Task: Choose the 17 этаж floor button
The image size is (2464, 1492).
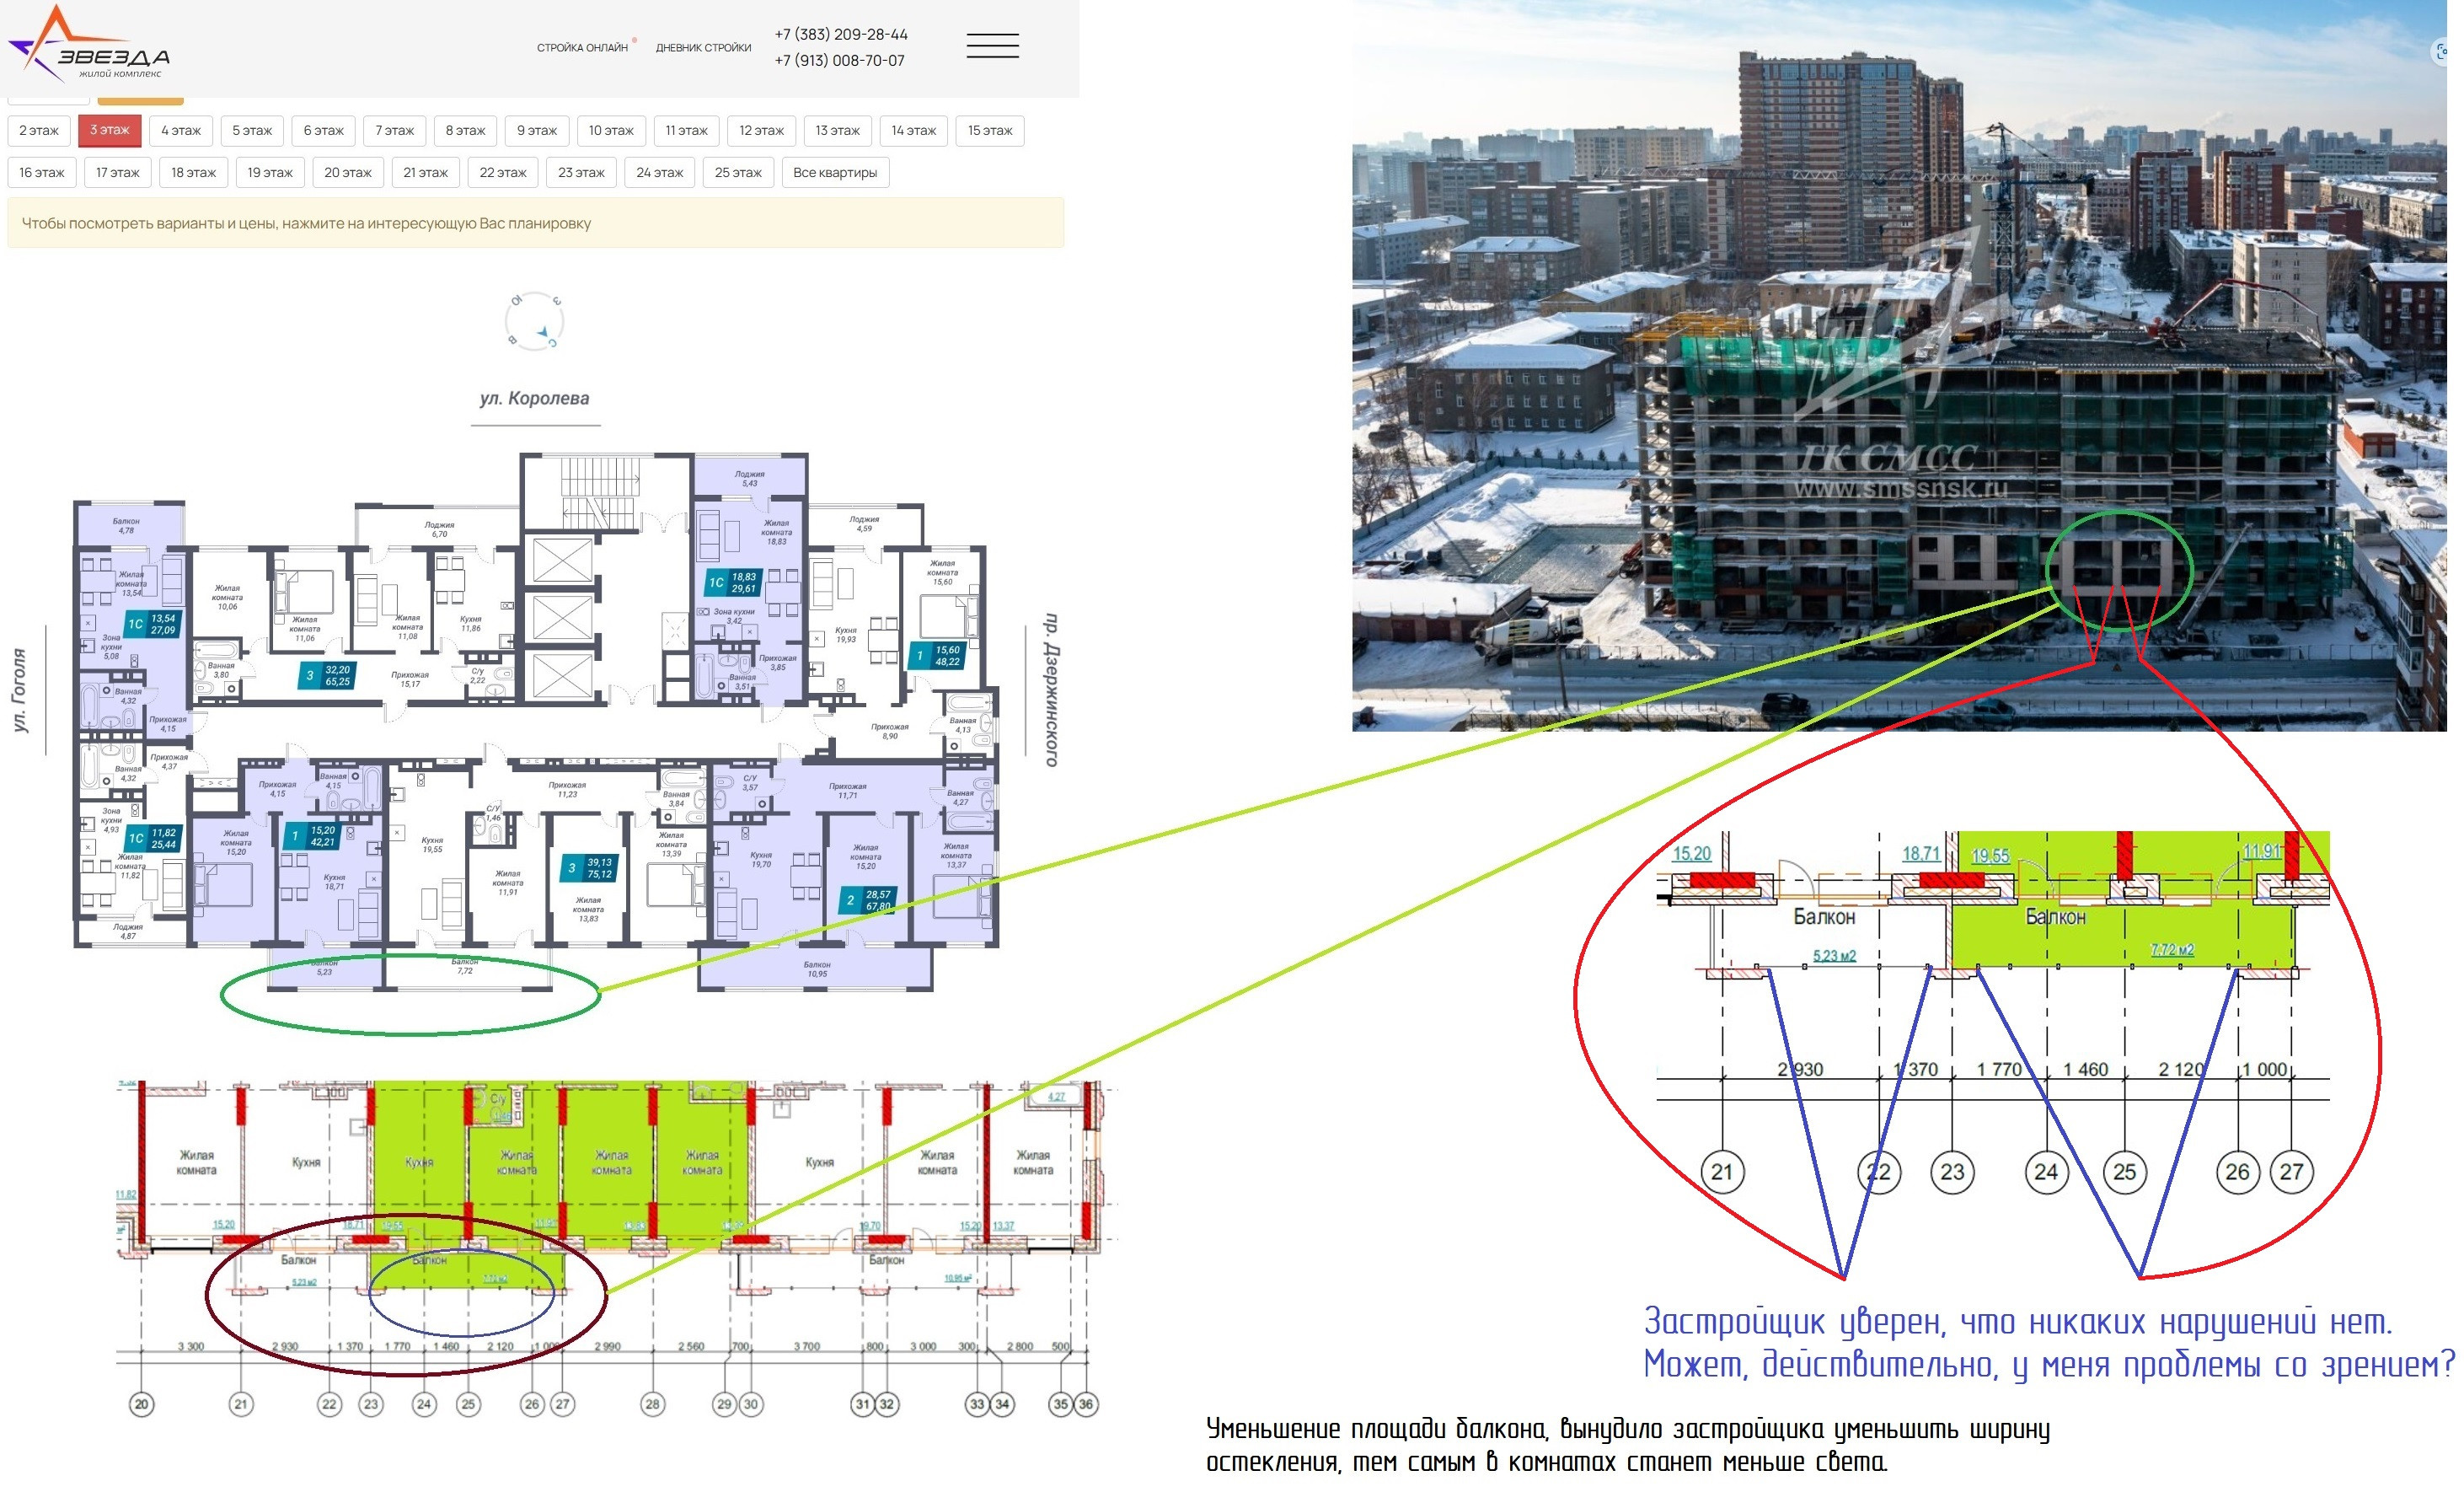Action: pyautogui.click(x=117, y=173)
